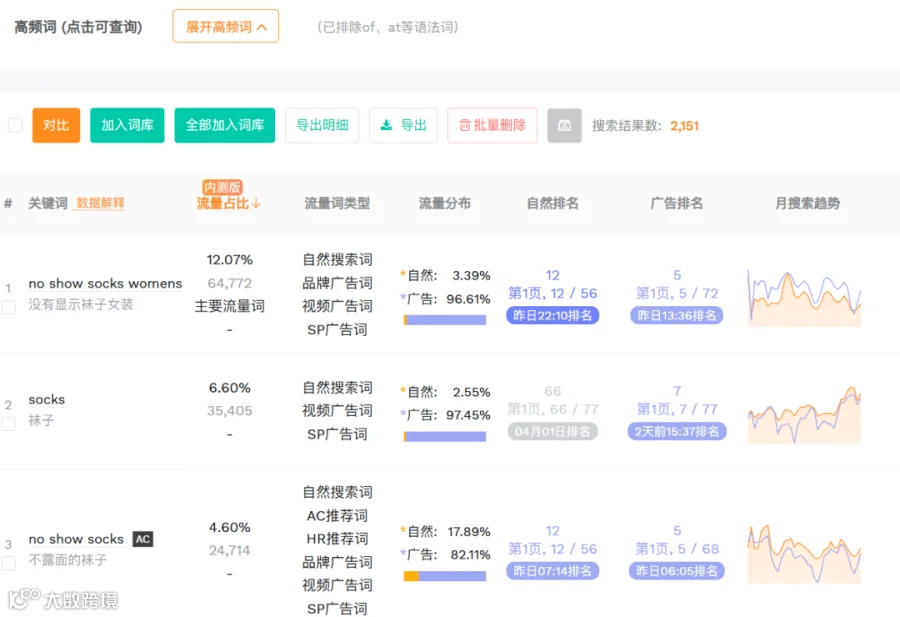The image size is (900, 617).
Task: Click search results count 2,151
Action: click(684, 126)
